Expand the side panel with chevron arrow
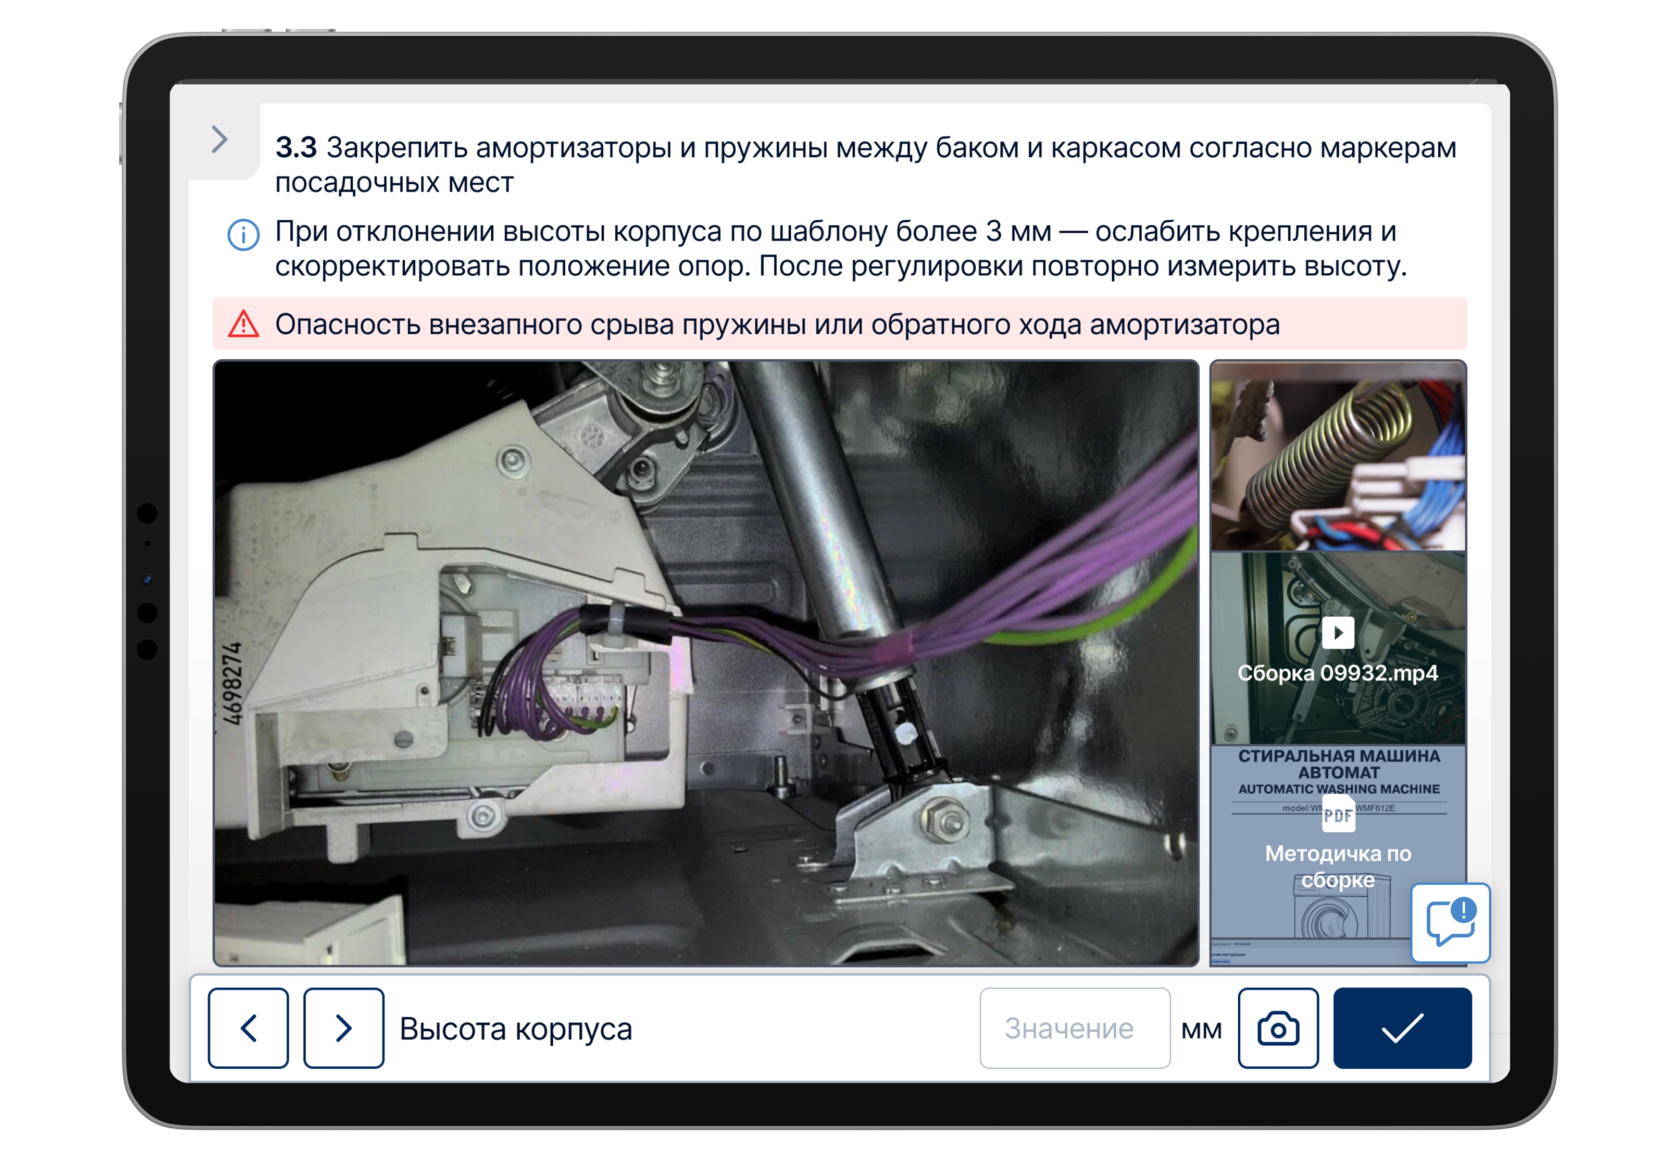Image resolution: width=1680 pixels, height=1163 pixels. (220, 140)
